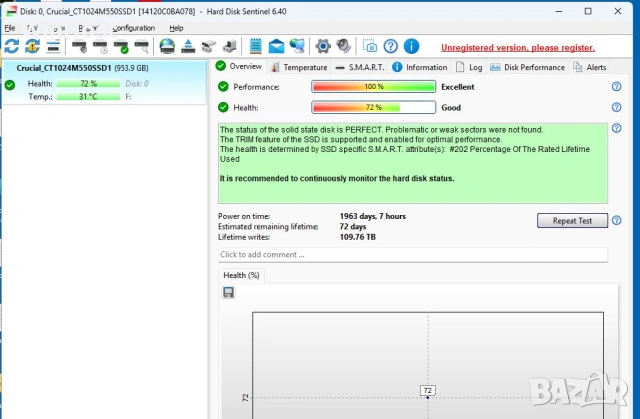
Task: Switch to the Log tab
Action: point(469,67)
